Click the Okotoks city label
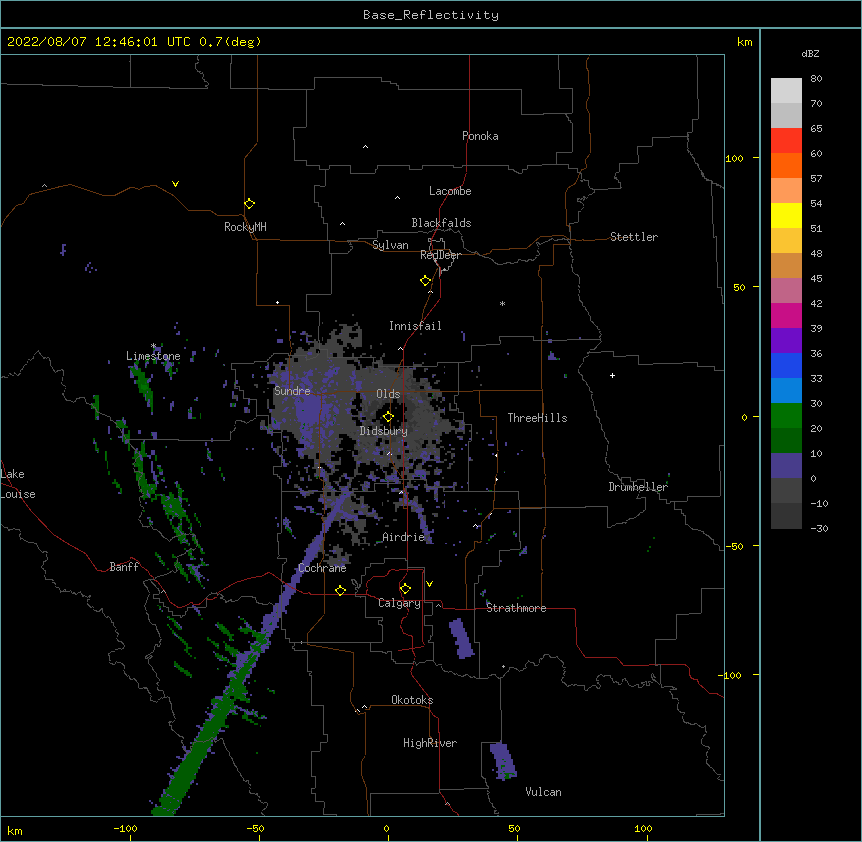Screen dimensions: 862x842 point(412,700)
